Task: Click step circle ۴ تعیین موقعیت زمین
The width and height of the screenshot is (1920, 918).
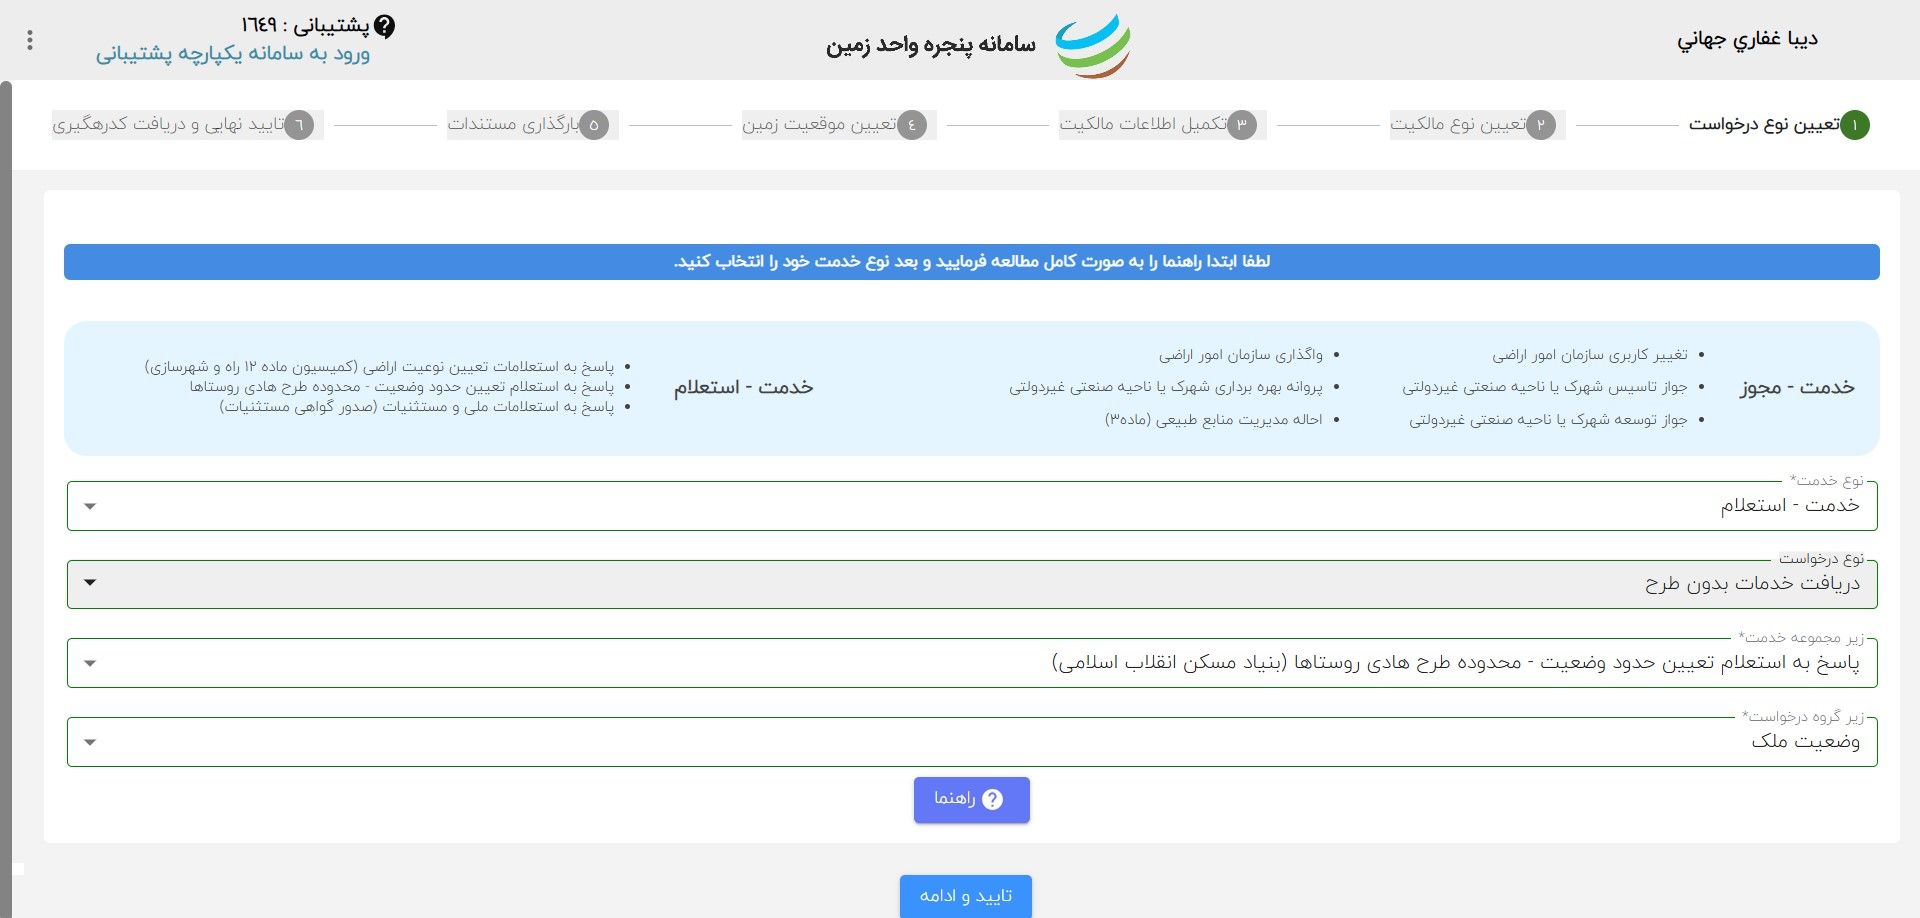Action: (x=911, y=125)
